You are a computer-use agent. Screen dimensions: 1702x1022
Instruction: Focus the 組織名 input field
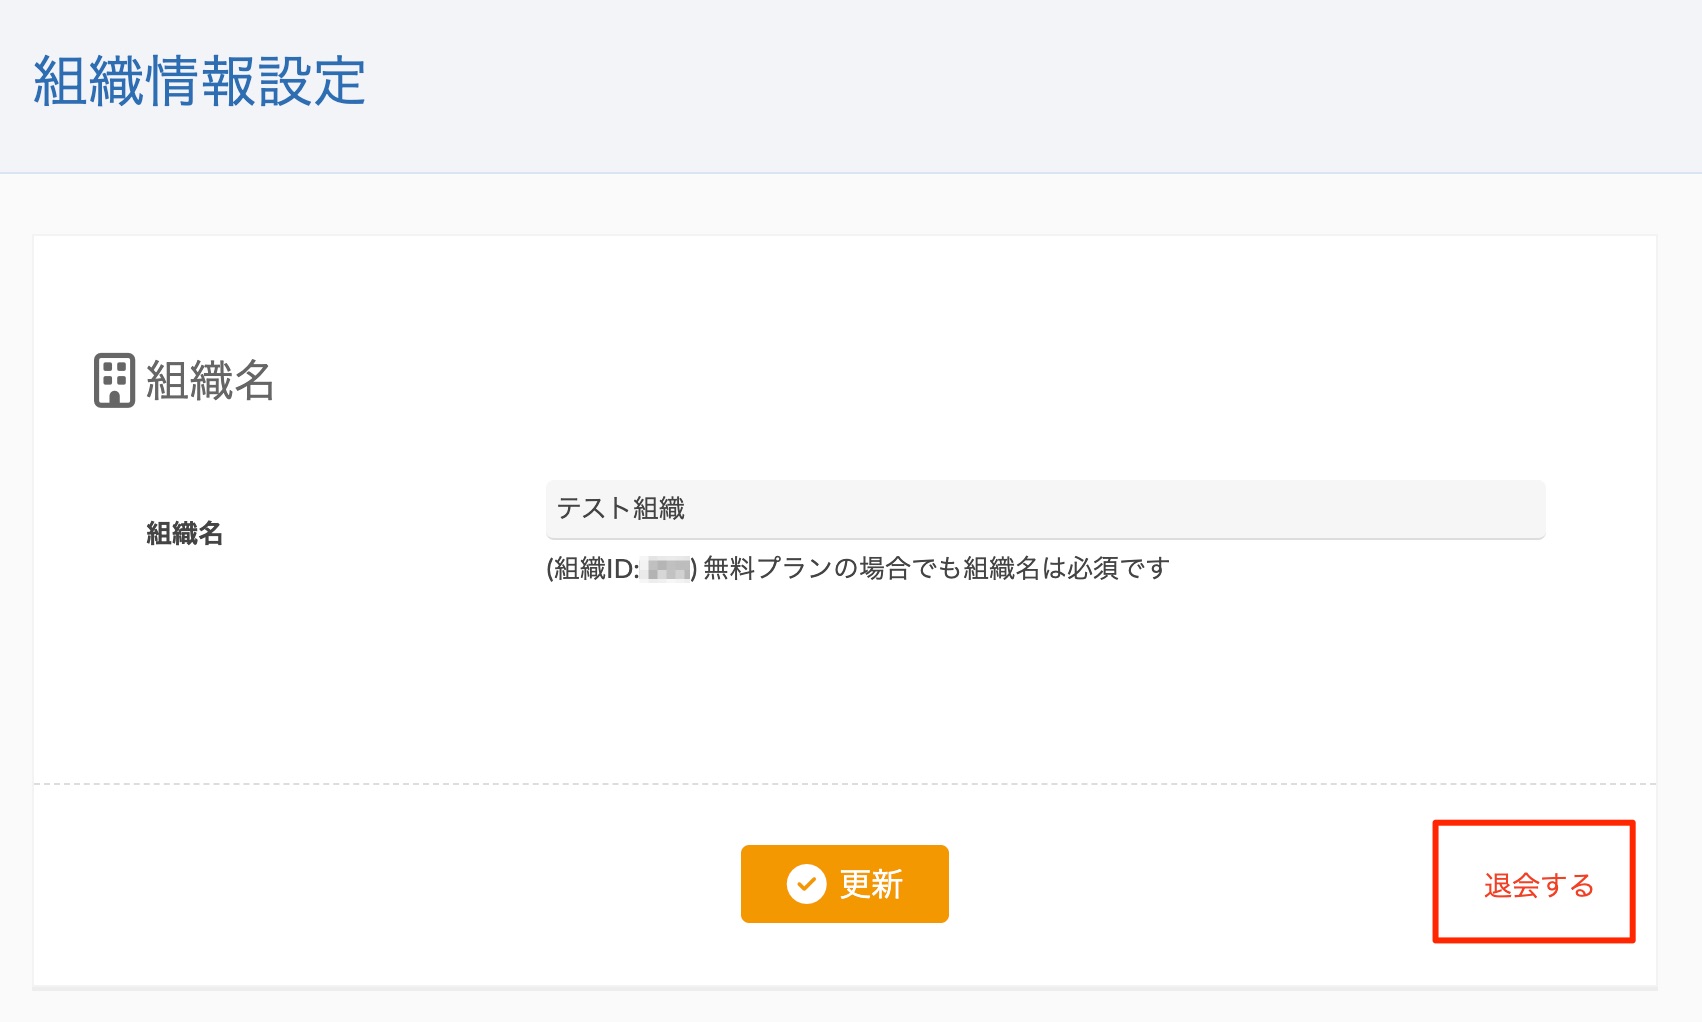pos(1045,509)
